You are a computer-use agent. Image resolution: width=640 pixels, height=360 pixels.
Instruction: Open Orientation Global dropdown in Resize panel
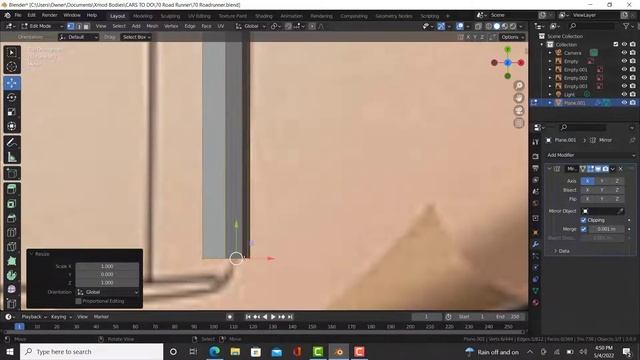click(107, 292)
